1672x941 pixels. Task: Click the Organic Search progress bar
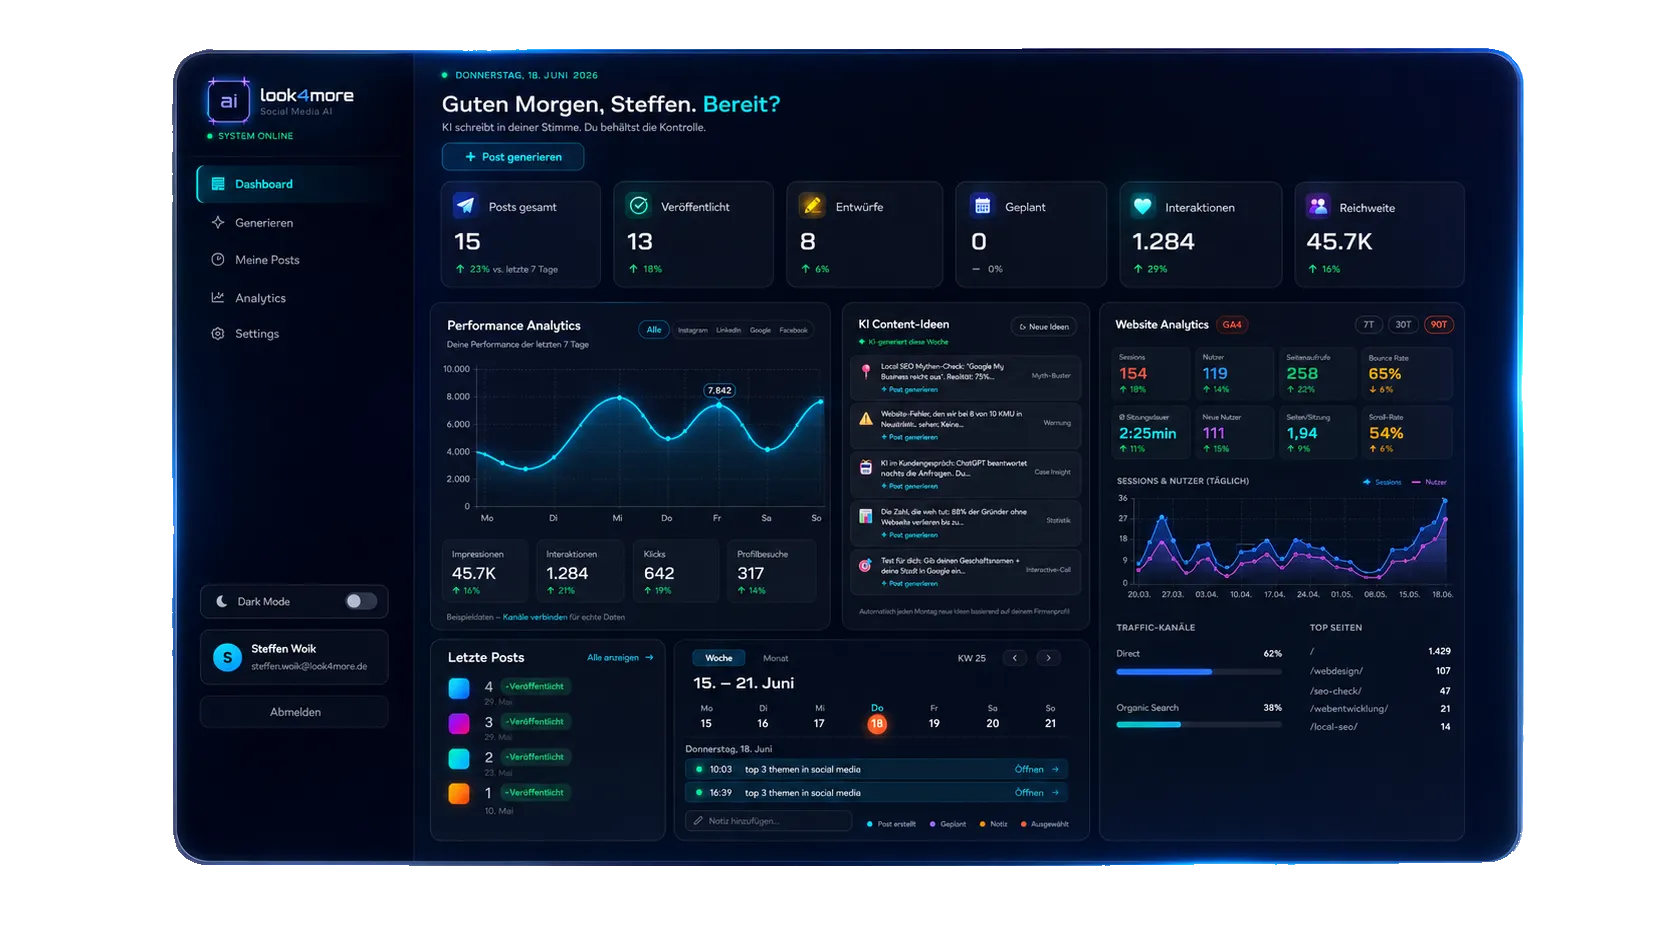coord(1199,724)
